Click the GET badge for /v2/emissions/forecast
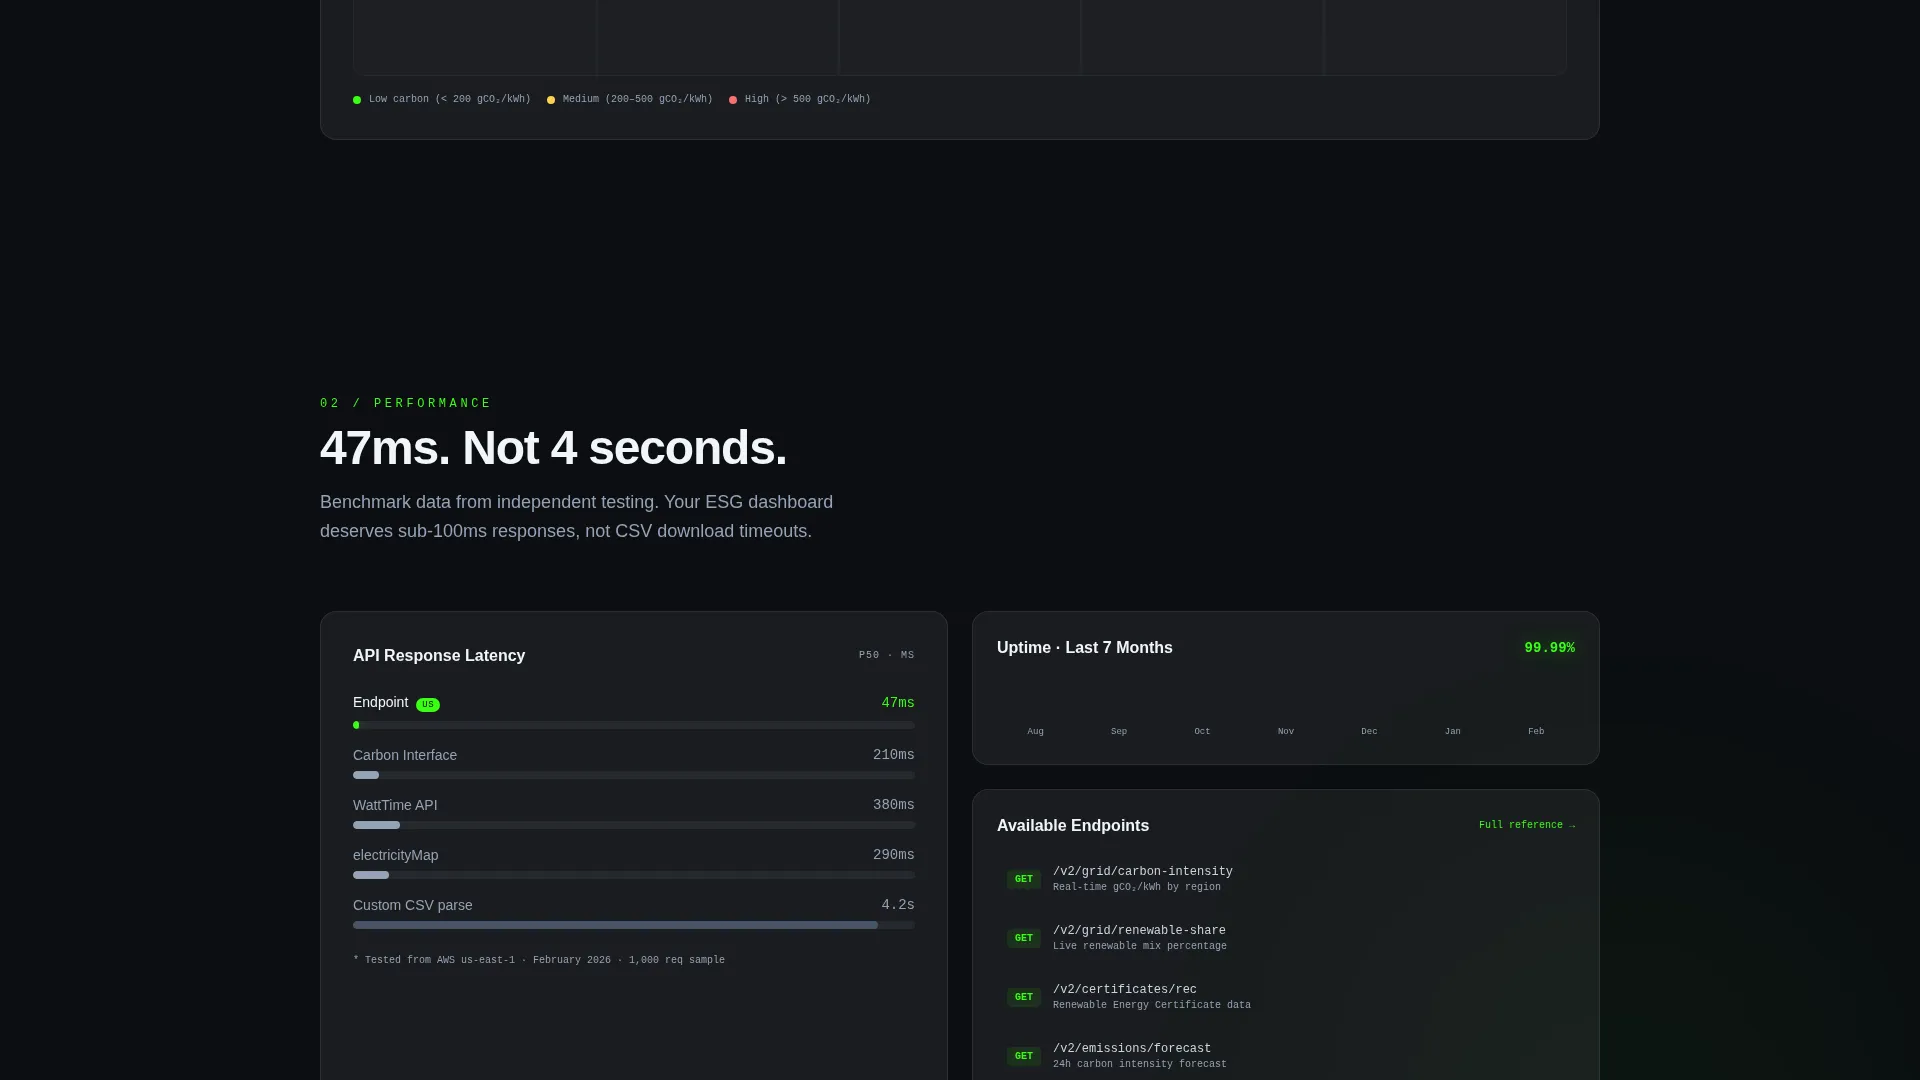Viewport: 1920px width, 1080px height. [x=1023, y=1057]
